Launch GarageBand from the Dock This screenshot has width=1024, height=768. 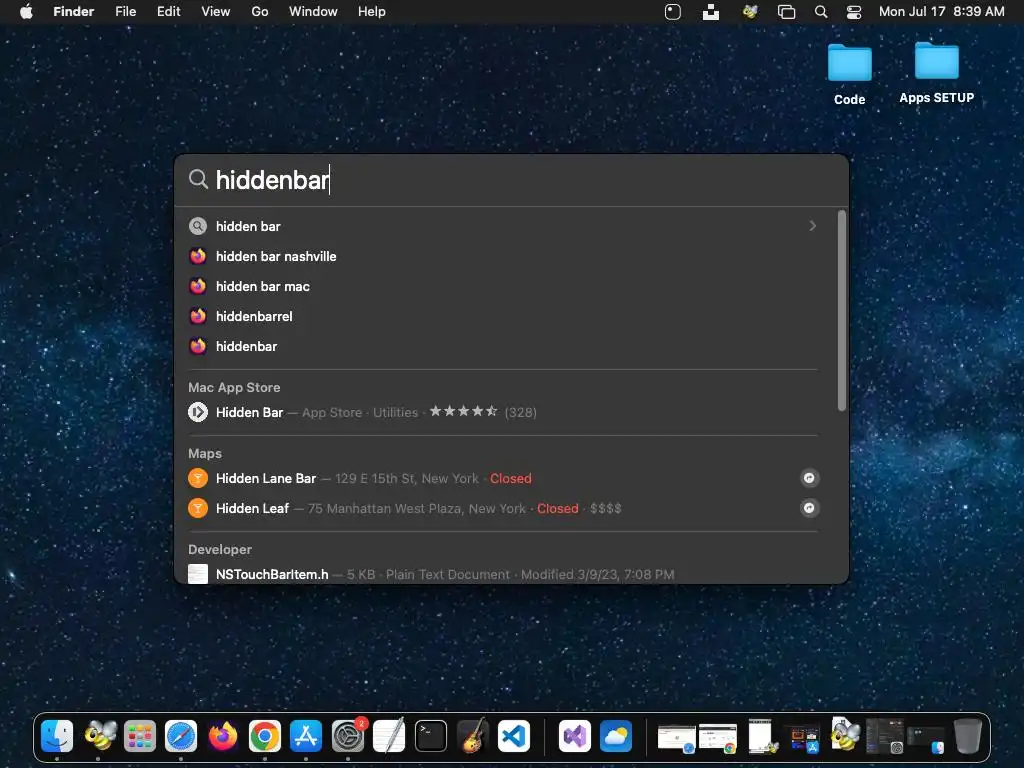point(473,737)
